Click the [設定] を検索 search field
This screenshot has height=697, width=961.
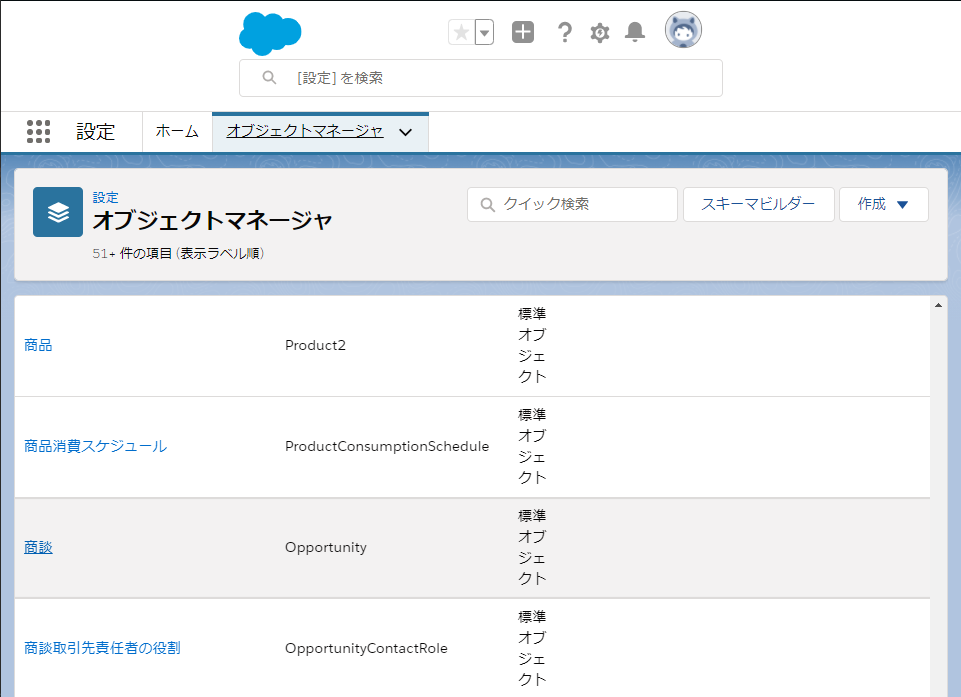coord(480,78)
